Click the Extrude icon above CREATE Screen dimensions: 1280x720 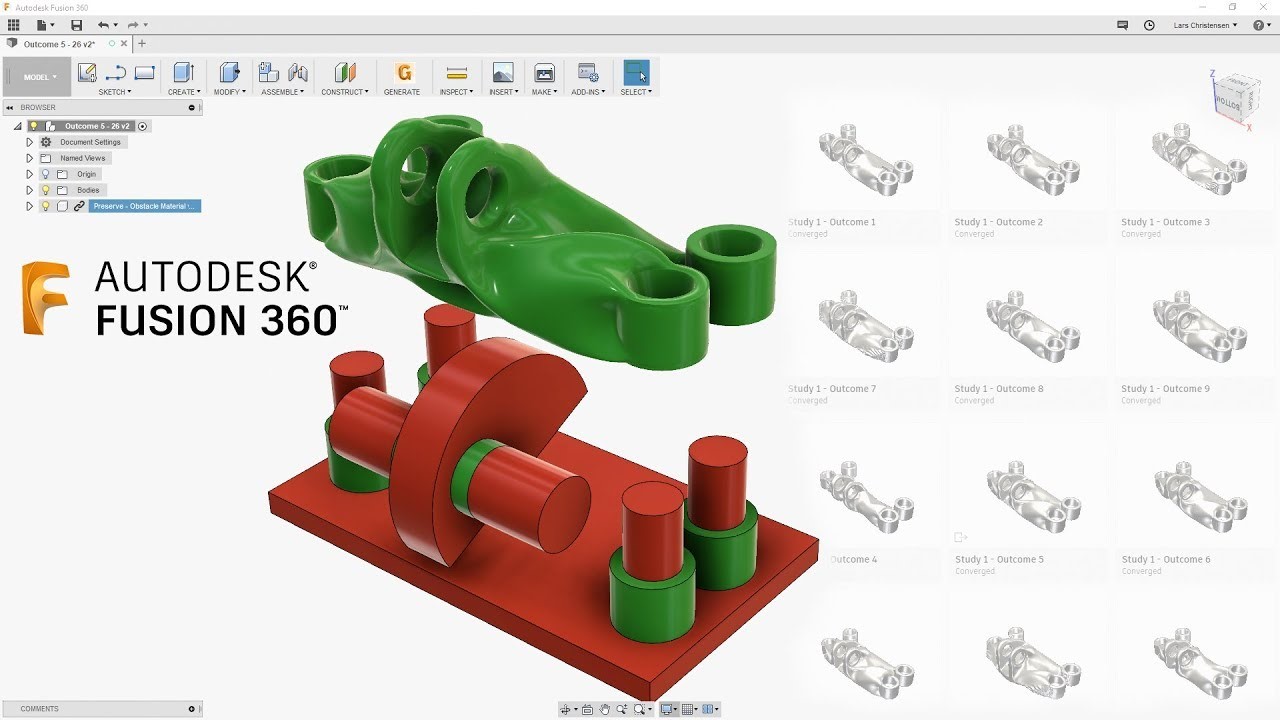183,72
